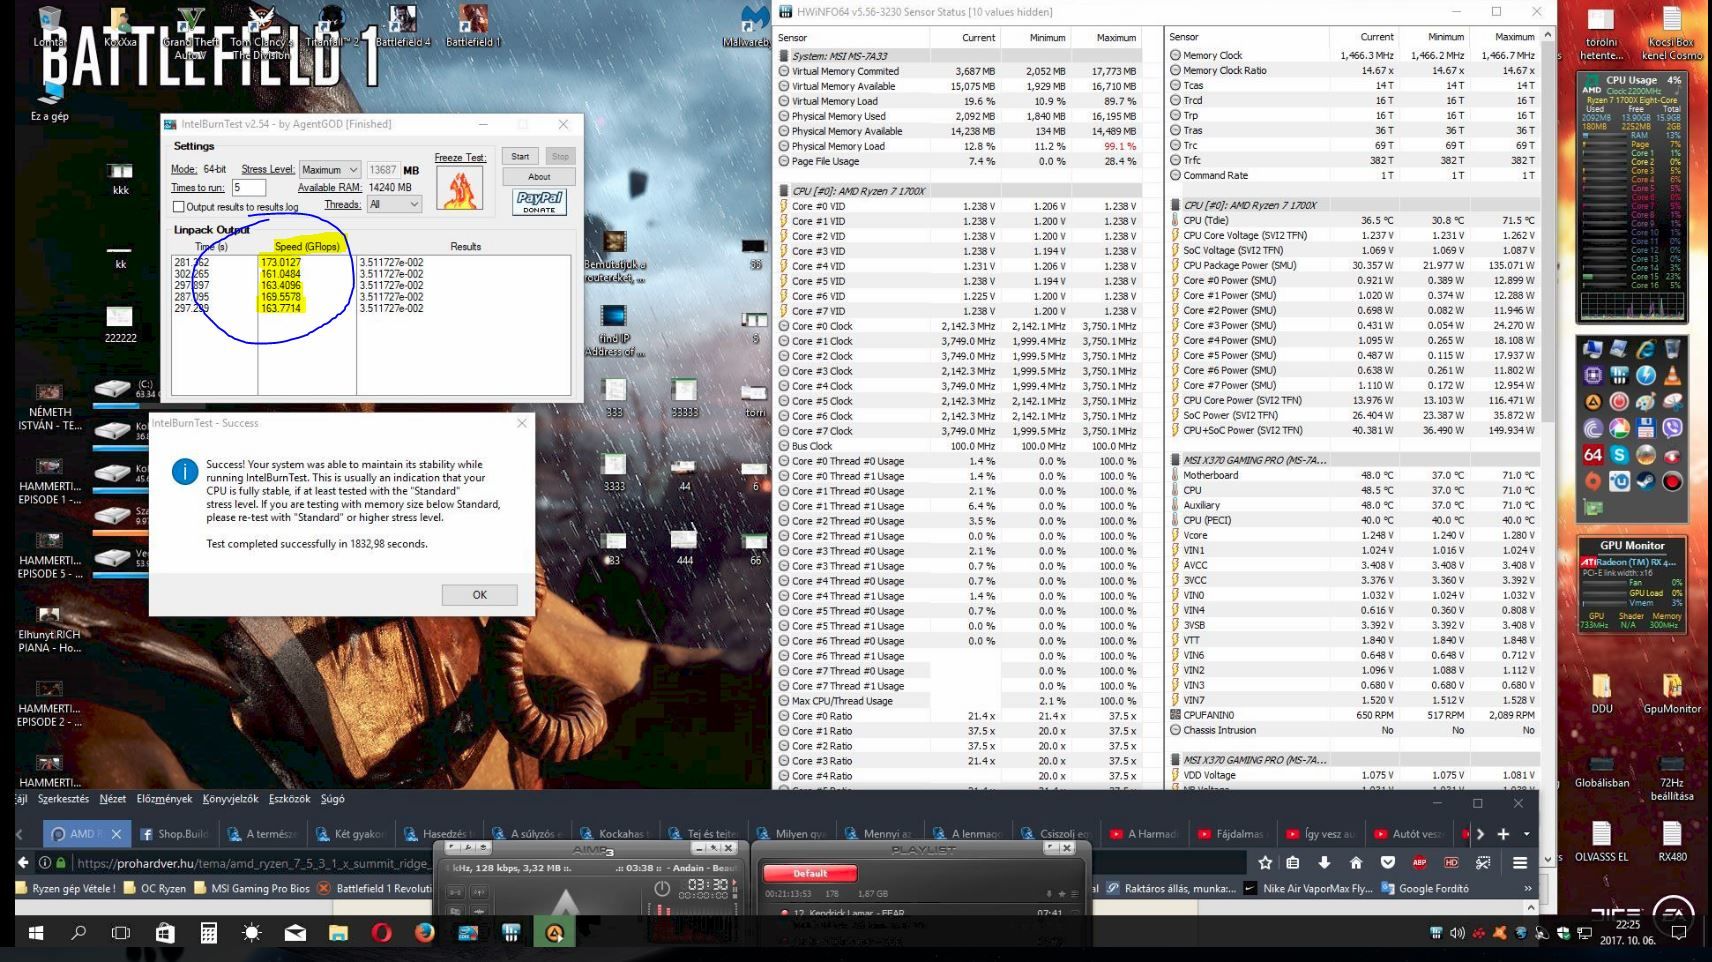Click the Default playlist tab in AIMP
Screen dimensions: 1712x962
(810, 873)
